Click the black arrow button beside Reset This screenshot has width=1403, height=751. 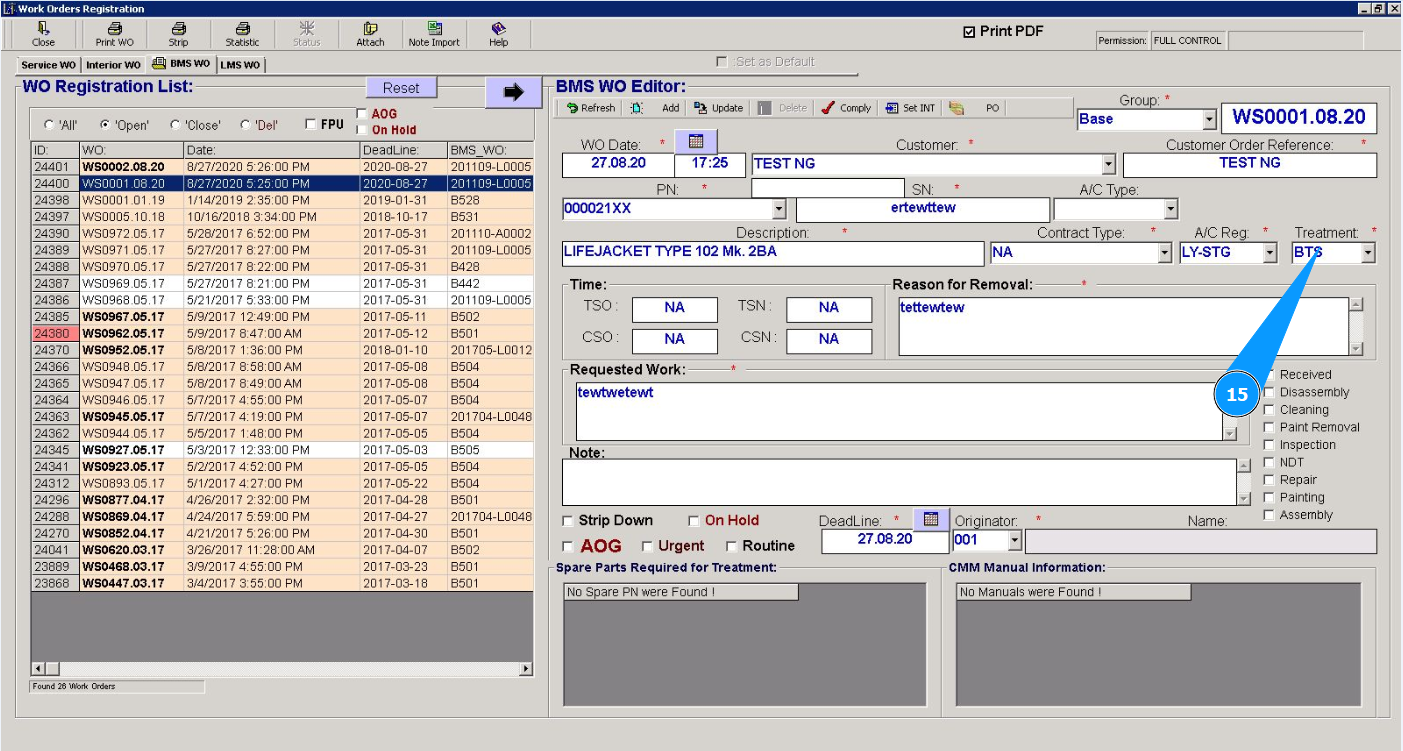[513, 92]
